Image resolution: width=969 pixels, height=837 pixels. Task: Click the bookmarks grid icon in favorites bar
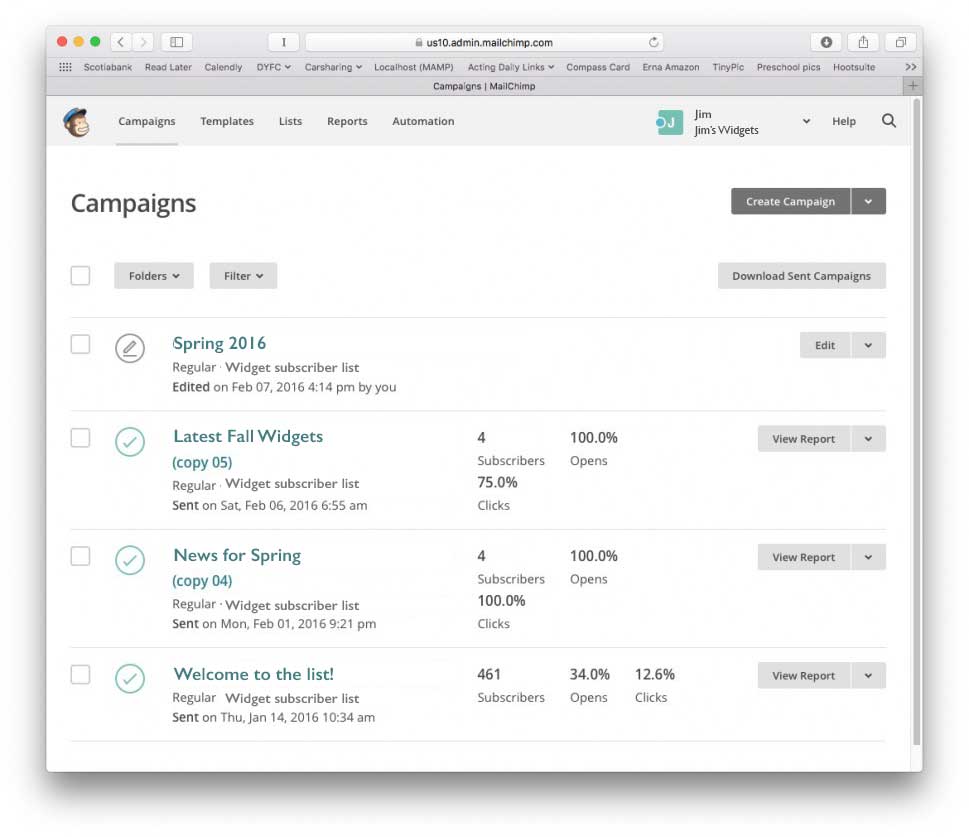(x=65, y=67)
